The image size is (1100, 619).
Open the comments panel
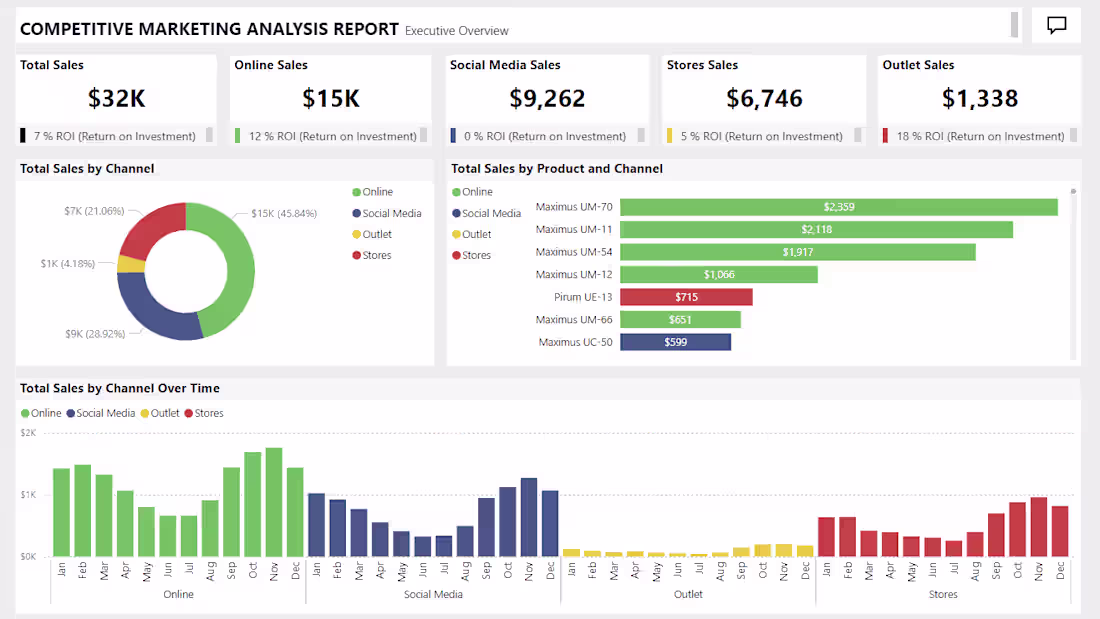point(1057,26)
